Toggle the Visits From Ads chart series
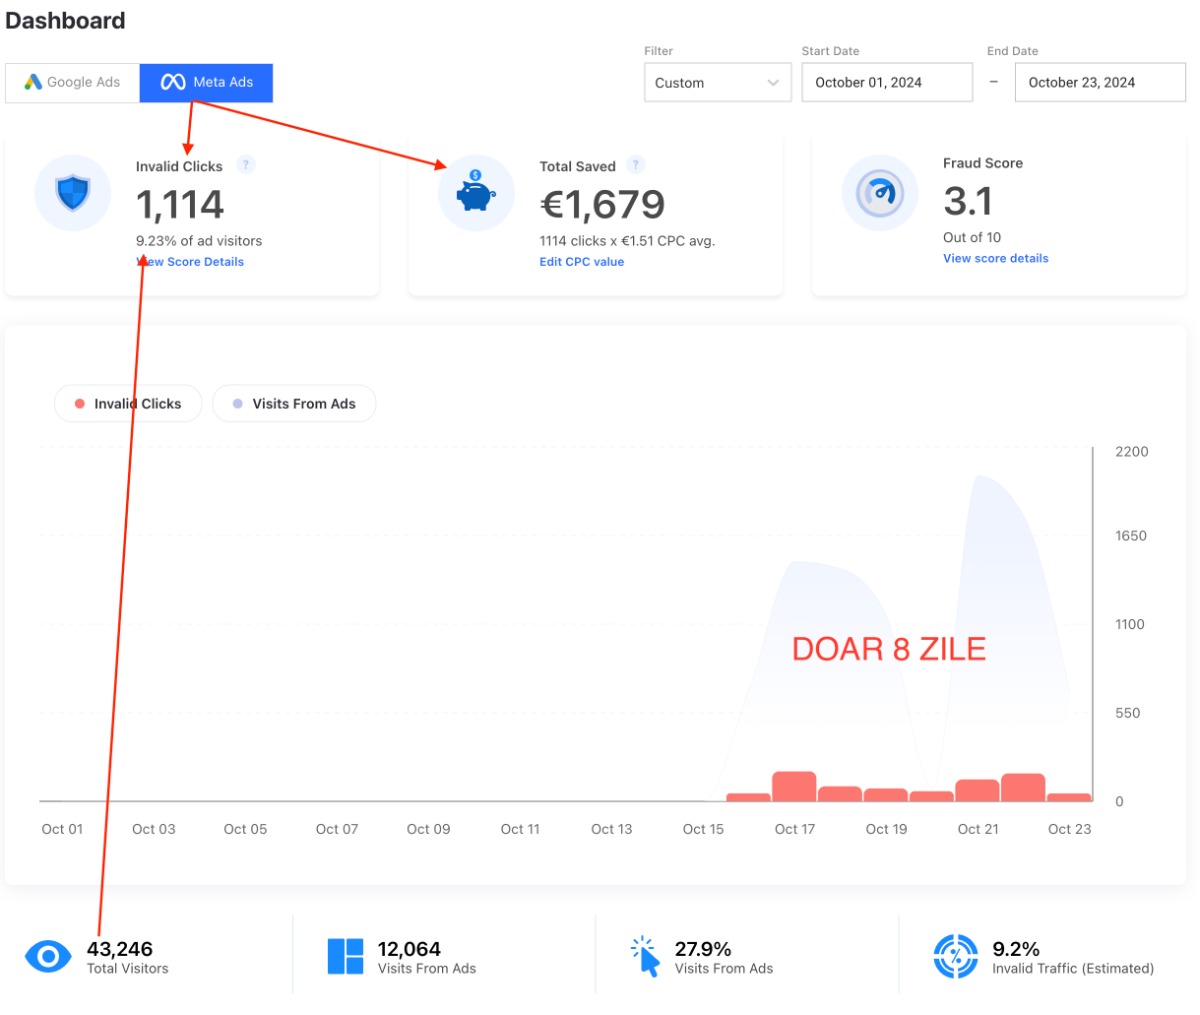Image resolution: width=1200 pixels, height=1015 pixels. point(294,404)
